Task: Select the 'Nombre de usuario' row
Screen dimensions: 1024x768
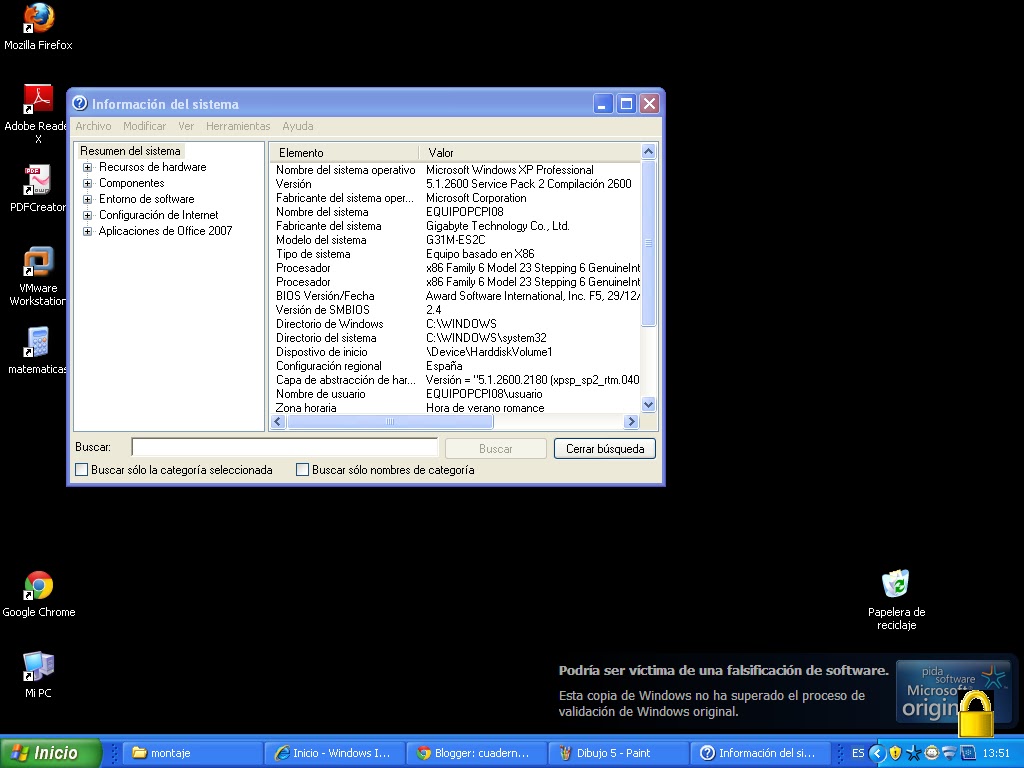Action: tap(457, 394)
